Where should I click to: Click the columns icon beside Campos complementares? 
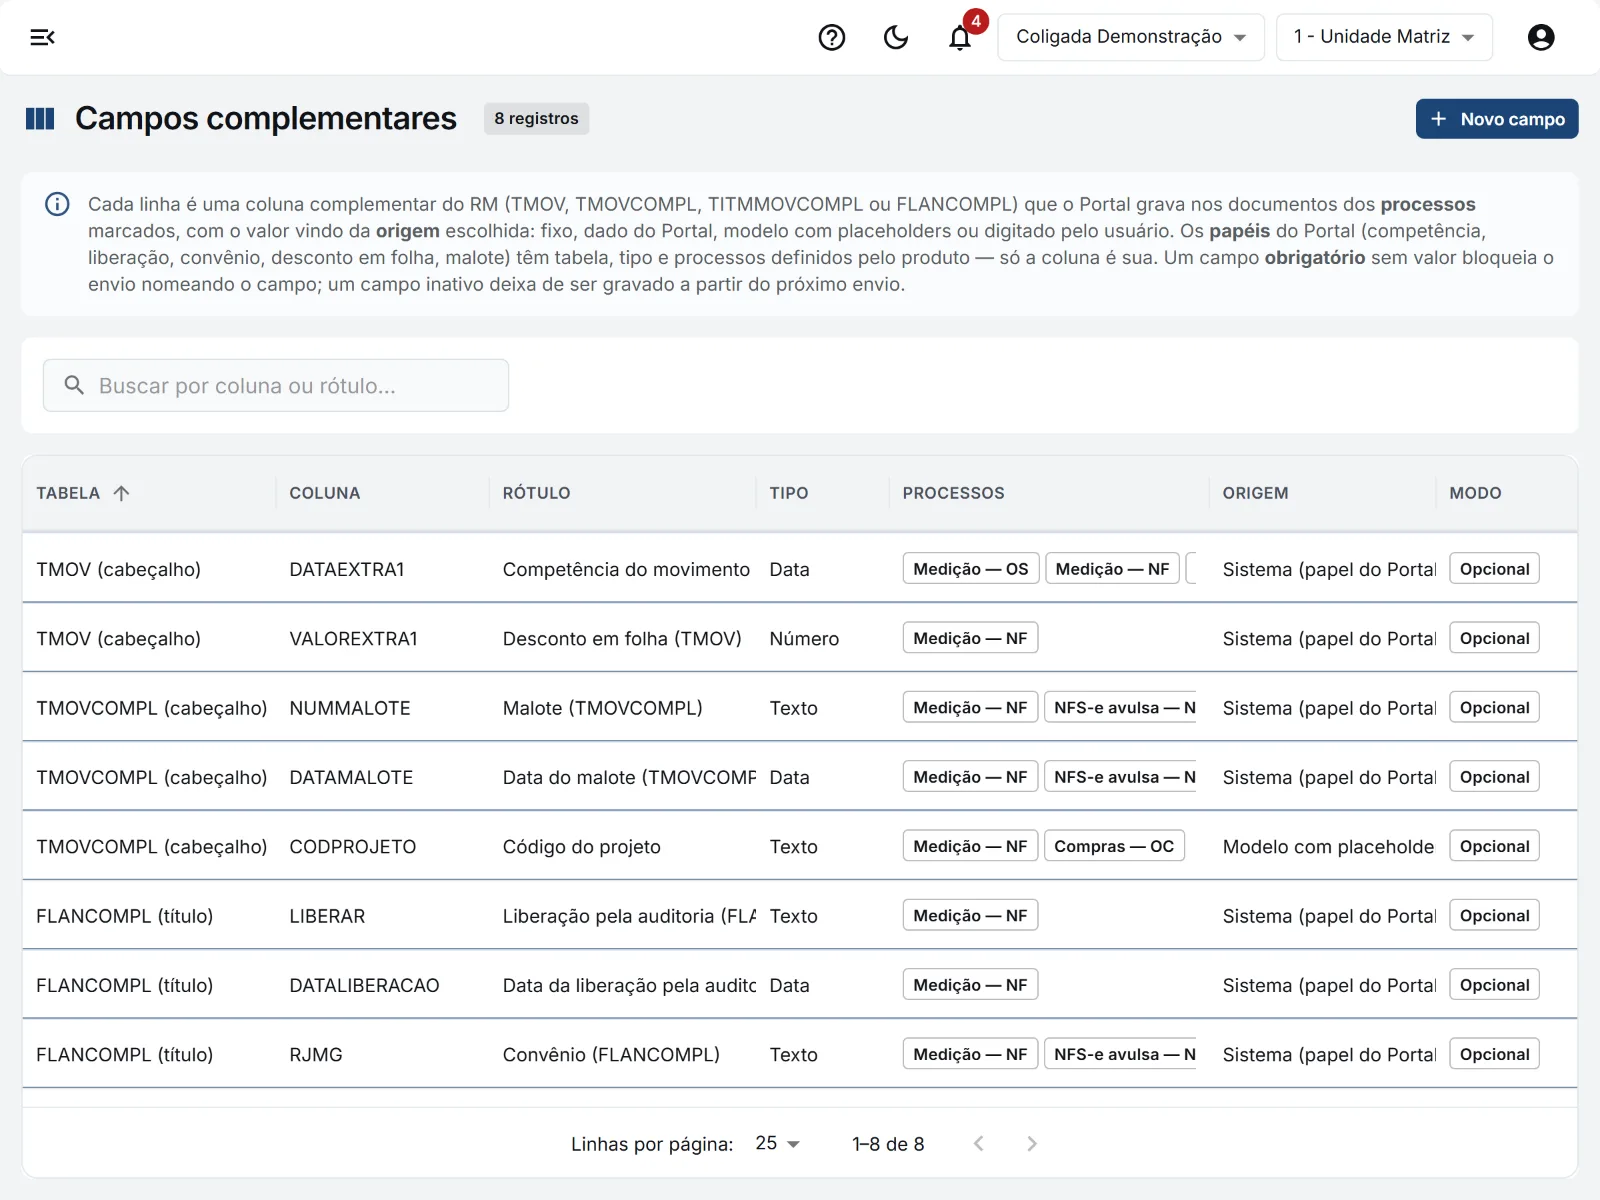click(40, 119)
